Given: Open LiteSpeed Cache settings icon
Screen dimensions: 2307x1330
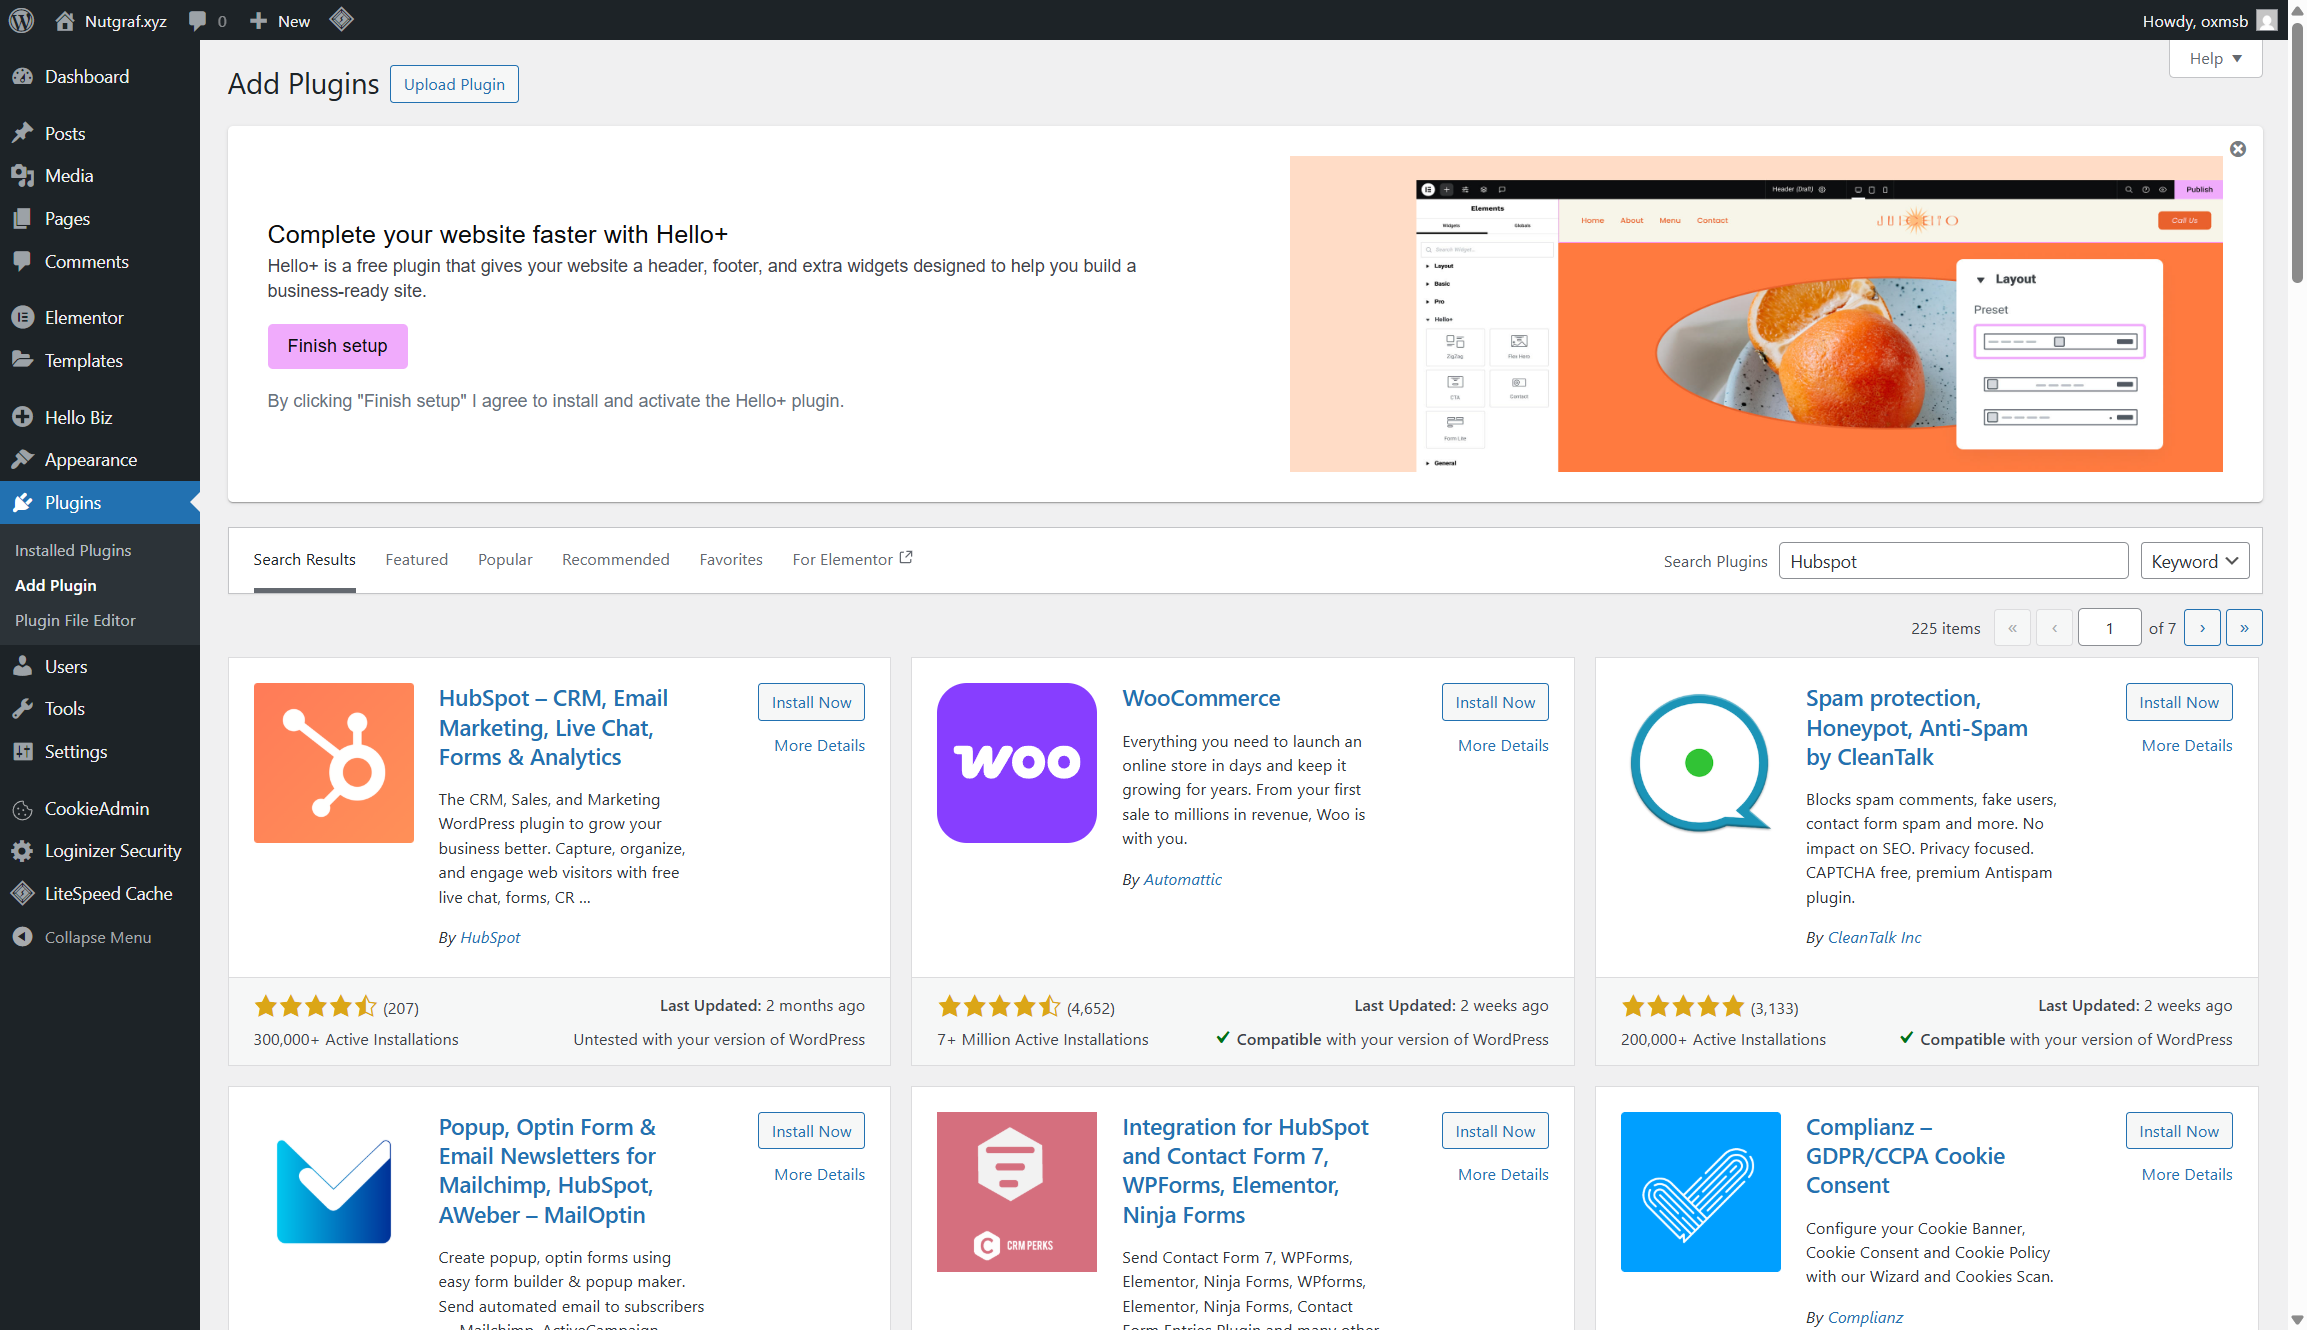Looking at the screenshot, I should tap(22, 893).
